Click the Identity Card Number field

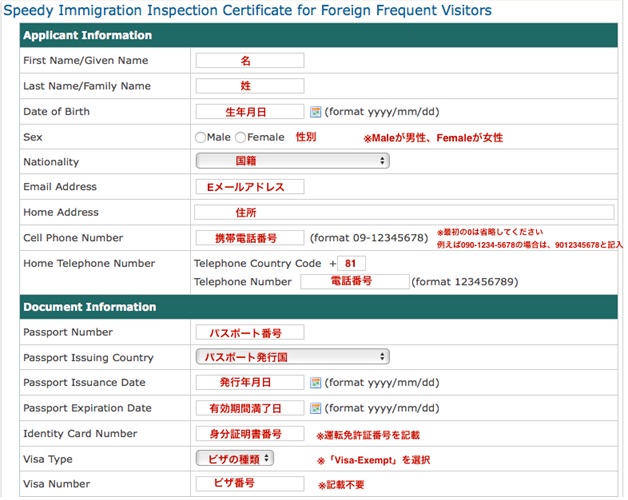click(250, 434)
